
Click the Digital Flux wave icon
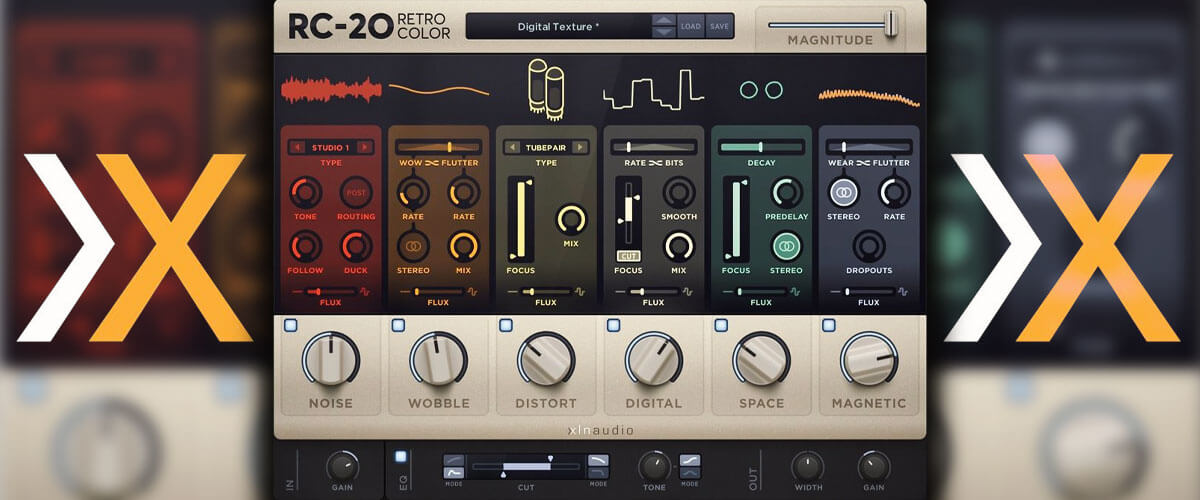click(x=687, y=291)
